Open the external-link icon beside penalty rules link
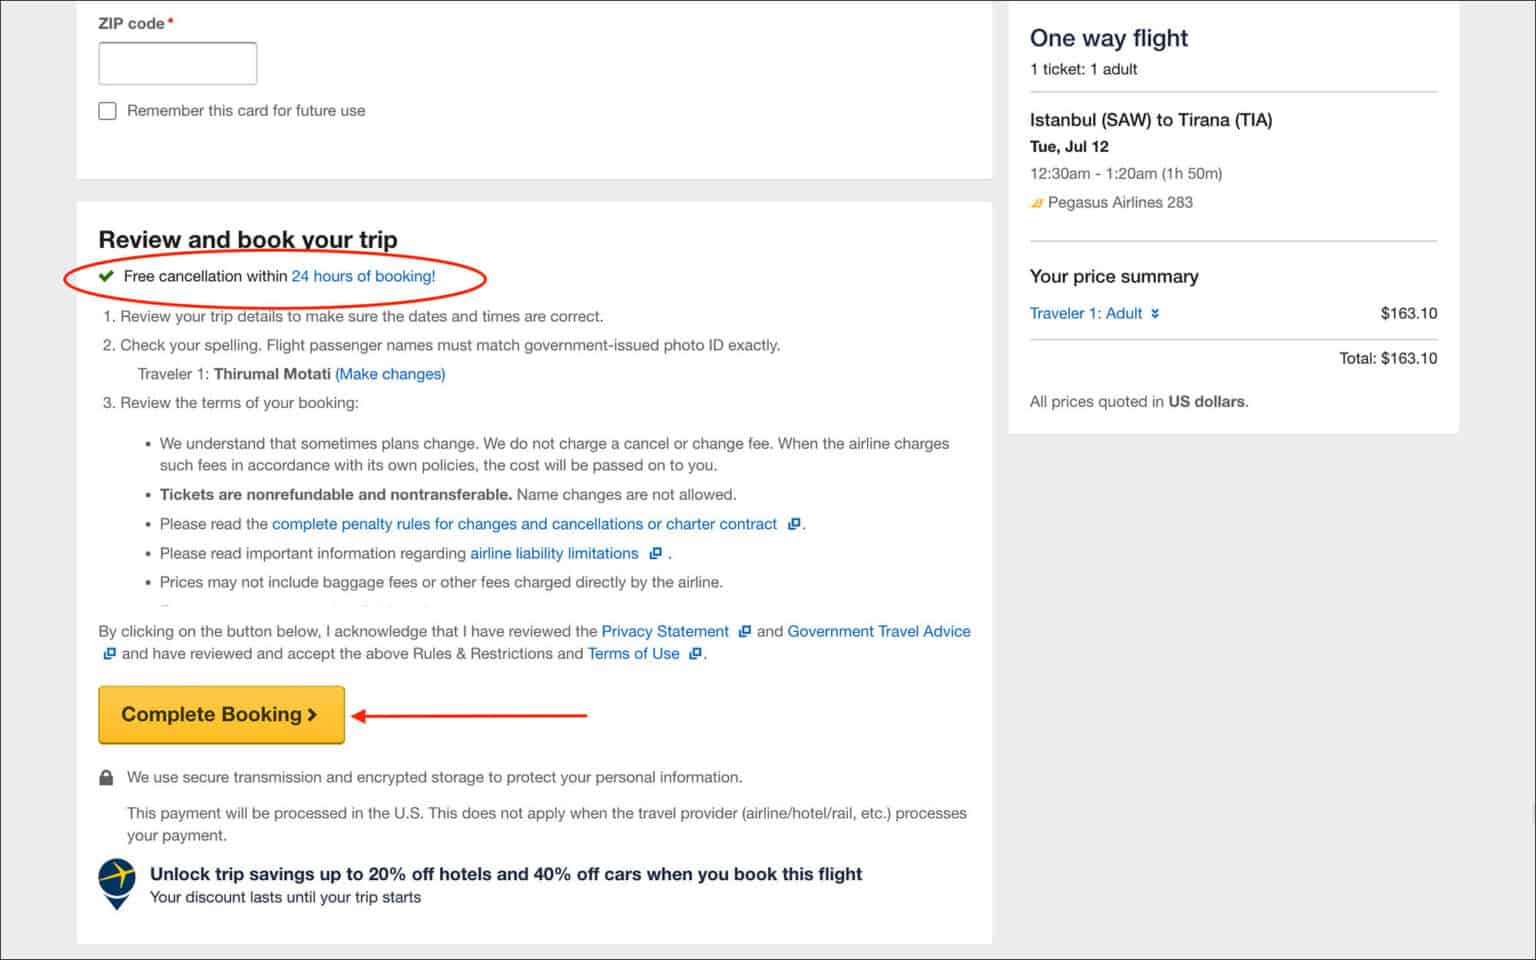 click(x=794, y=523)
